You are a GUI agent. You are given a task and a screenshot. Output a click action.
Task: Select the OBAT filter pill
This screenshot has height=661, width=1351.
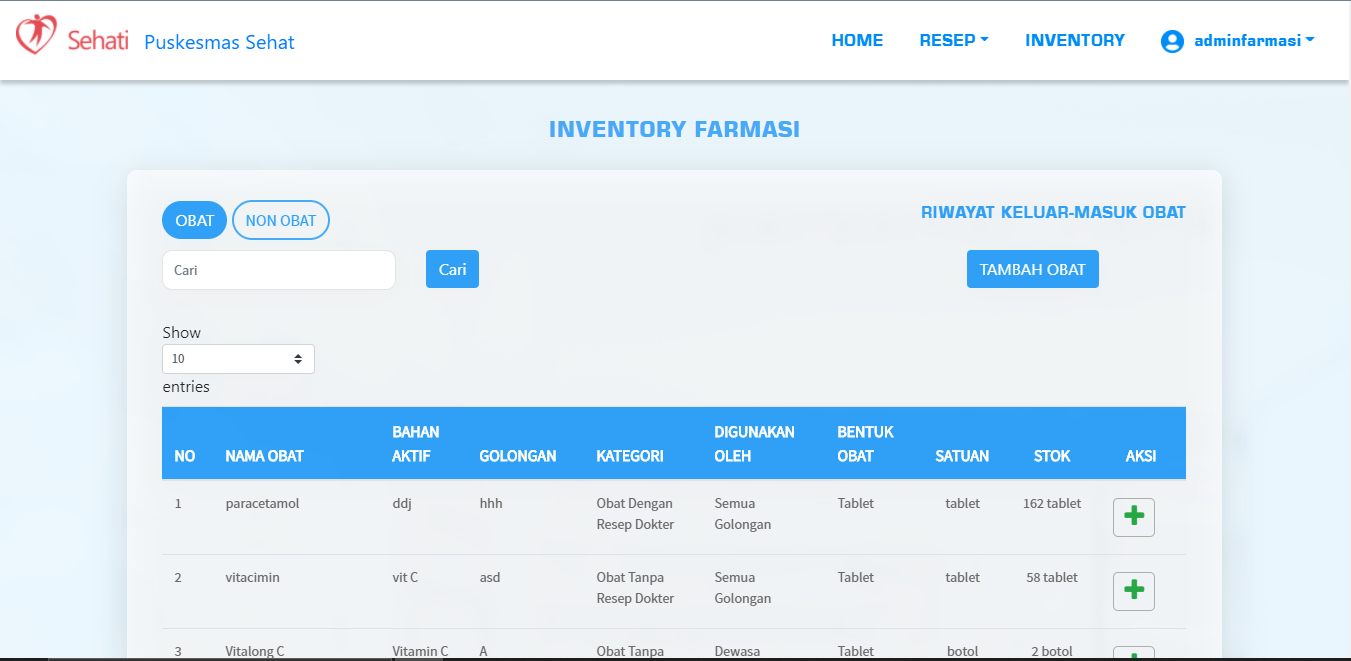(194, 221)
